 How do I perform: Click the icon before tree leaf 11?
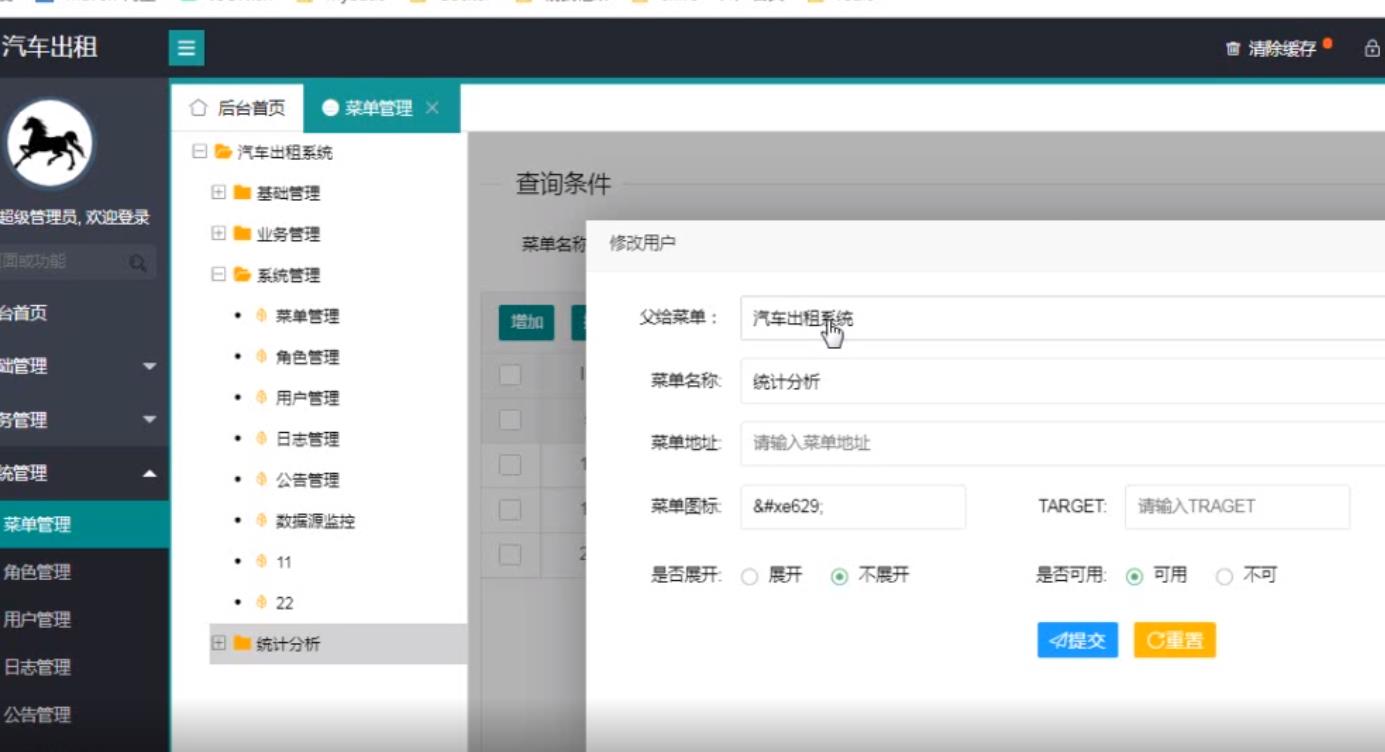(x=262, y=562)
